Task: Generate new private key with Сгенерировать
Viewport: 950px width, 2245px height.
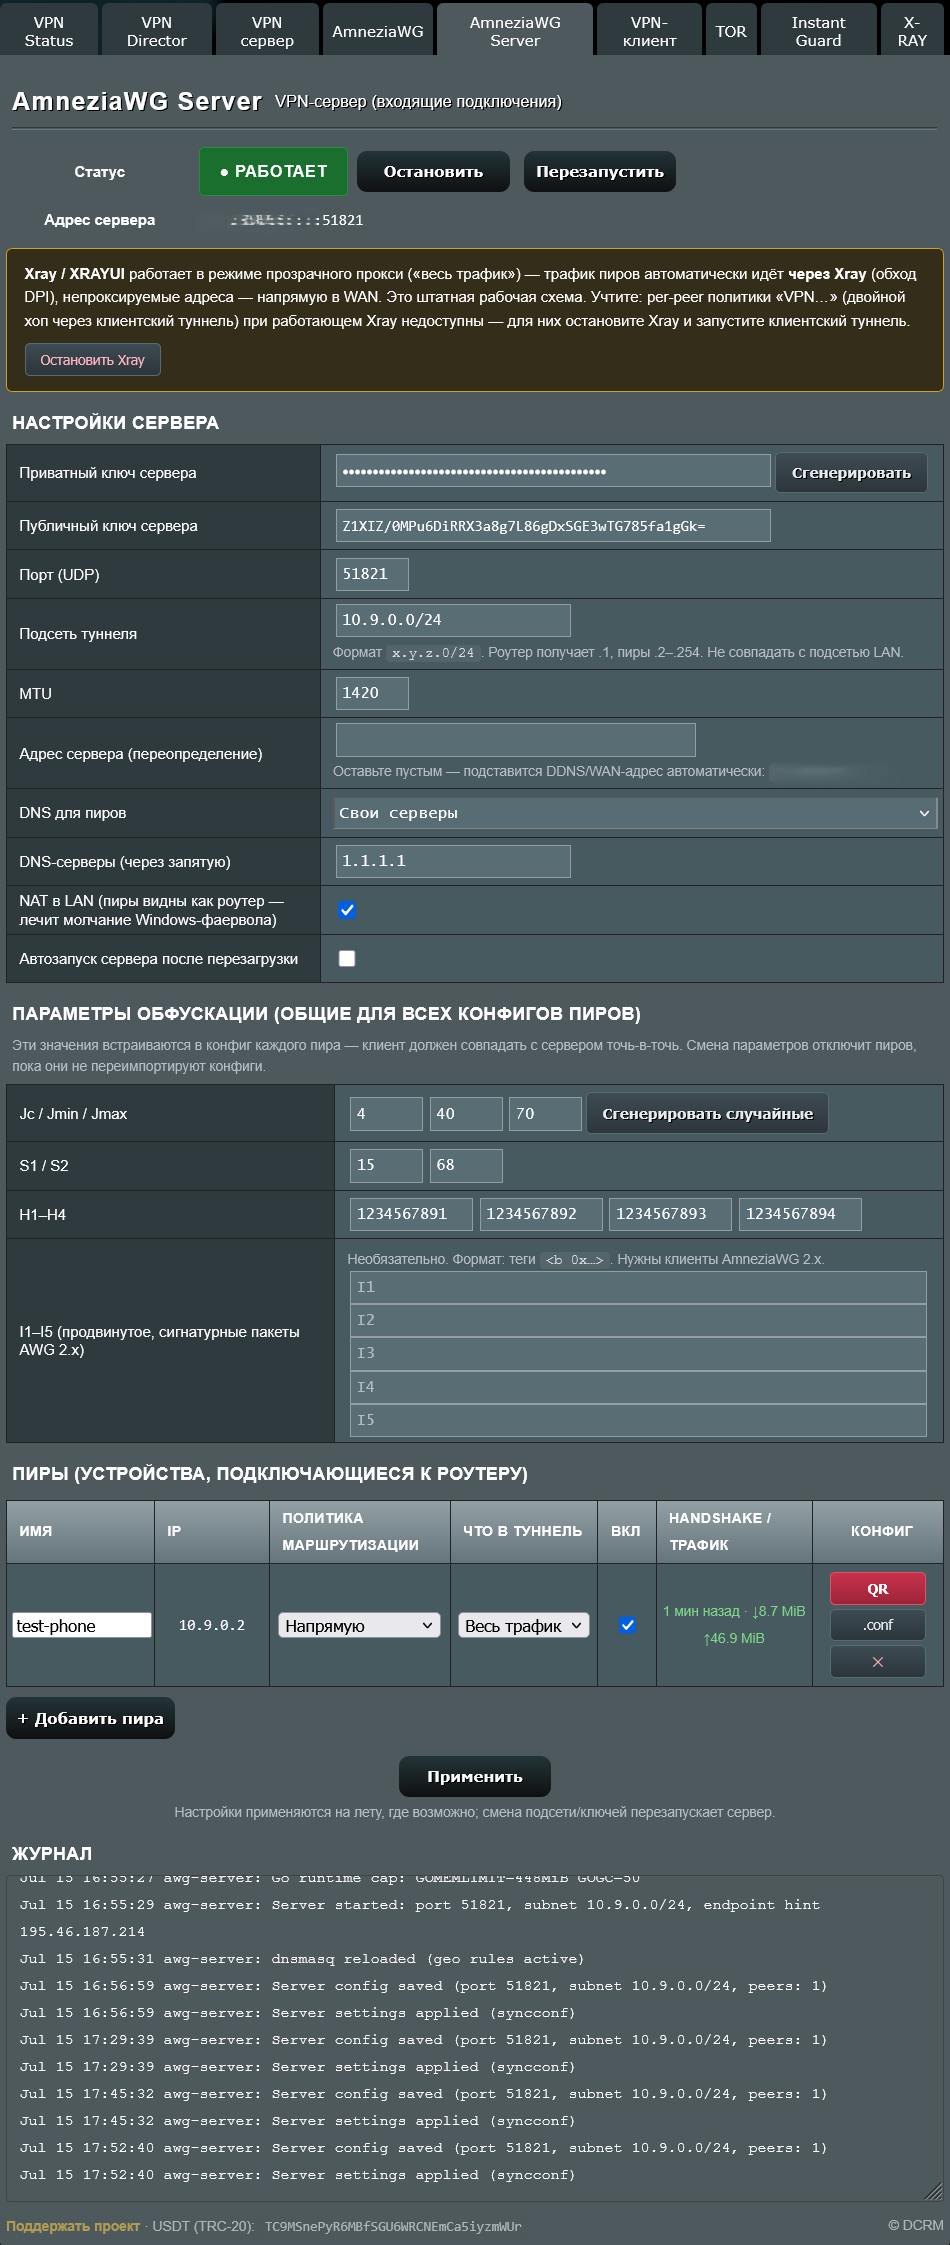Action: coord(851,472)
